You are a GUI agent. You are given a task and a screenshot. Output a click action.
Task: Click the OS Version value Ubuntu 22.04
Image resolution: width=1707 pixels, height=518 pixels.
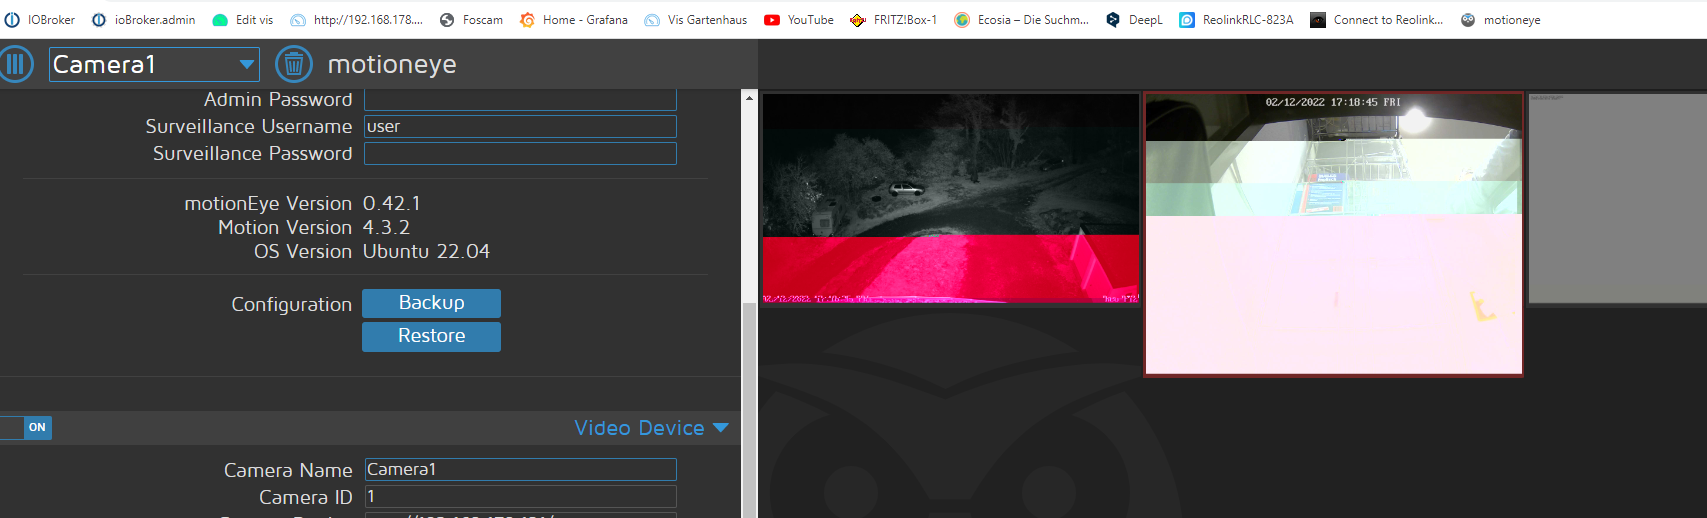[x=426, y=252]
